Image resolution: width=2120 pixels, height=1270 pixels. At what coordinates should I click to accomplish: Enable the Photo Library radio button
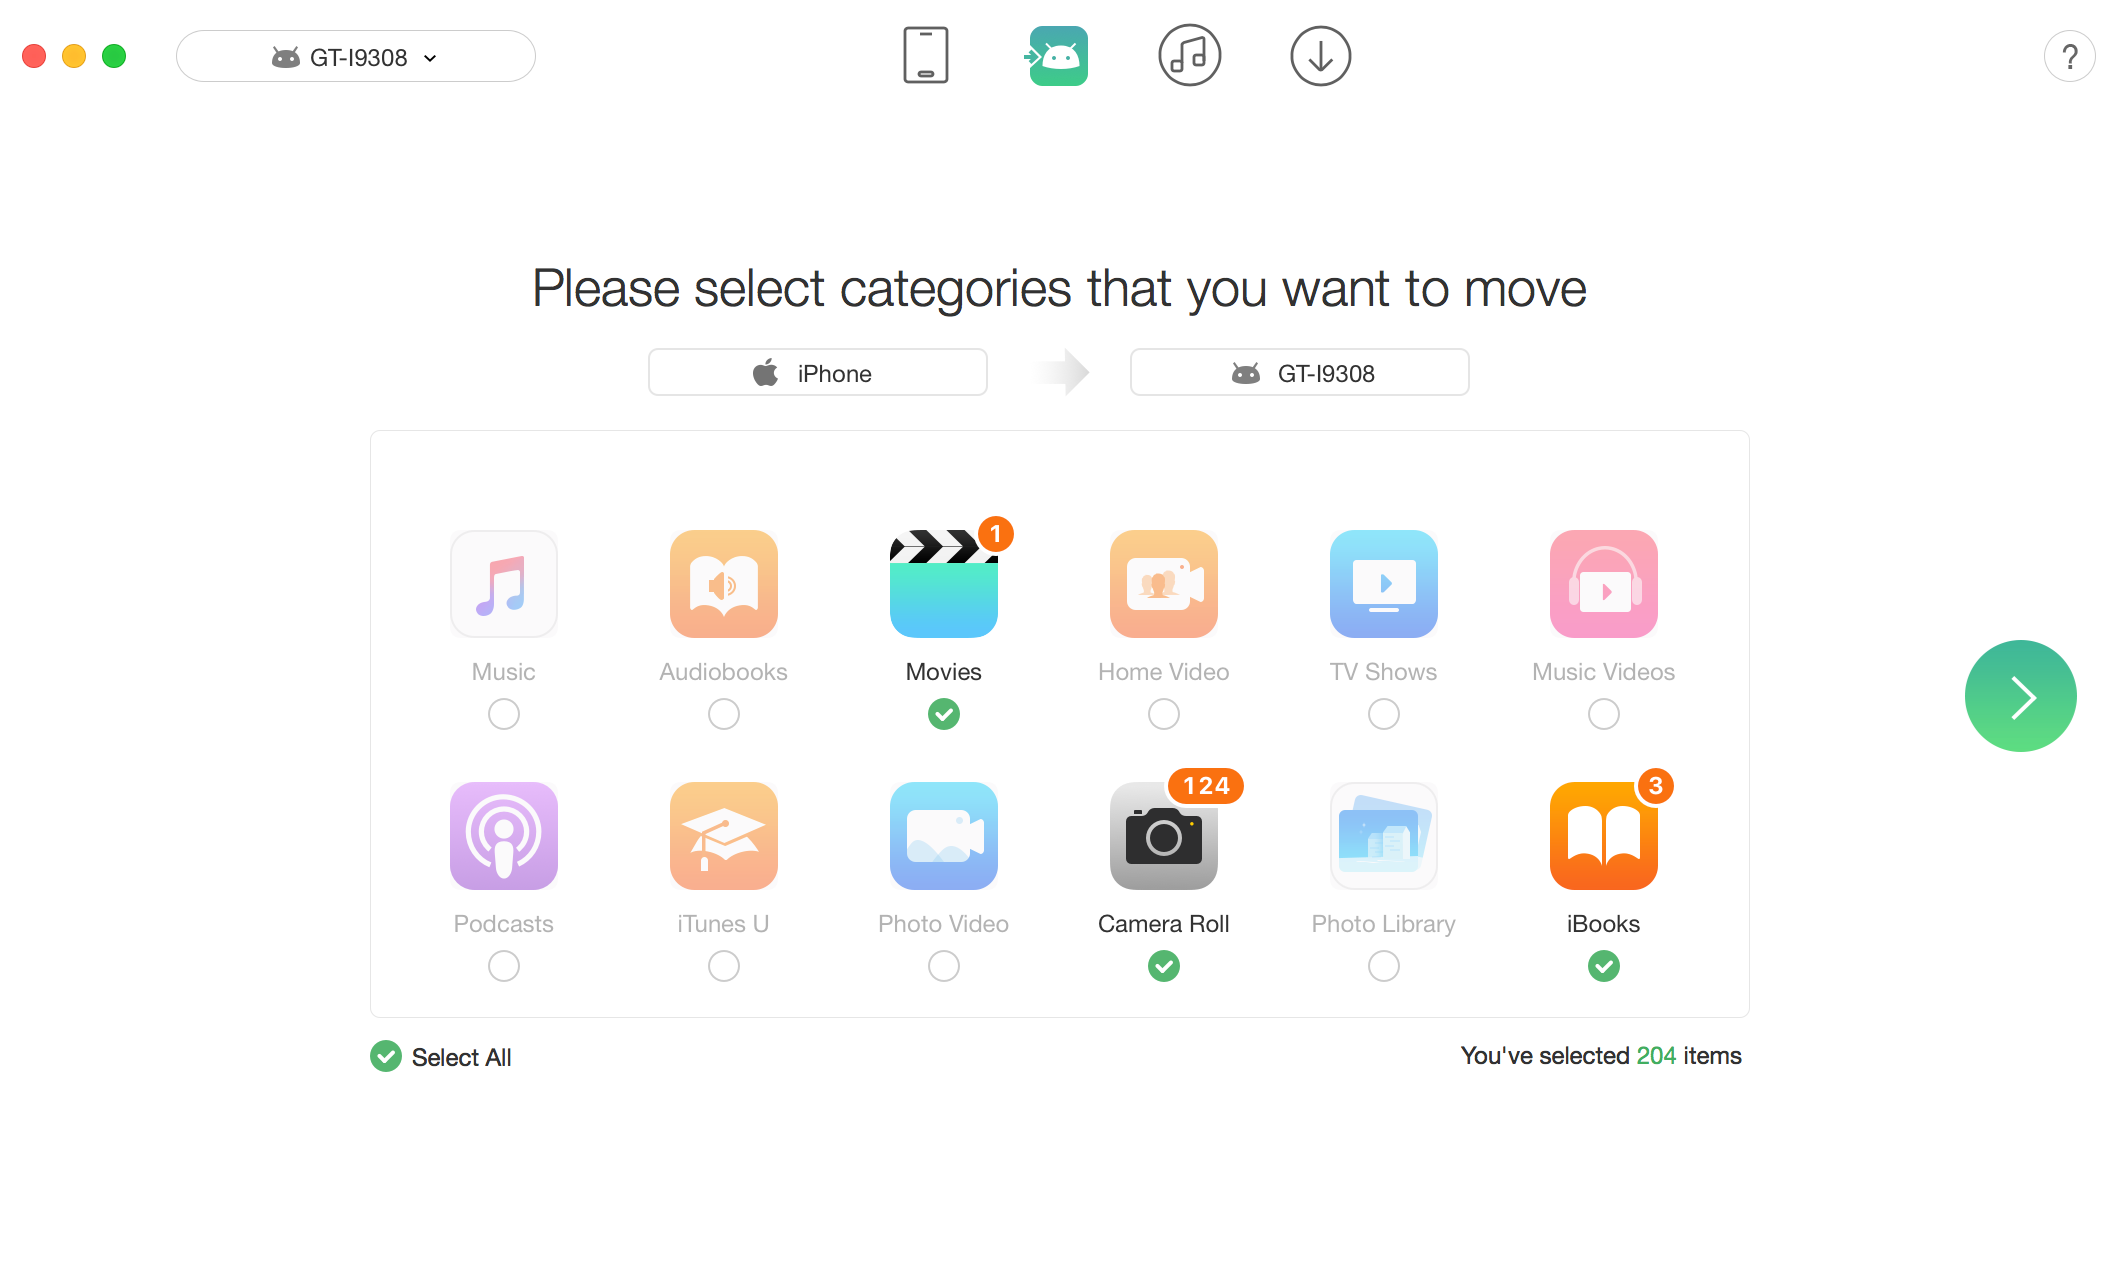(x=1383, y=963)
